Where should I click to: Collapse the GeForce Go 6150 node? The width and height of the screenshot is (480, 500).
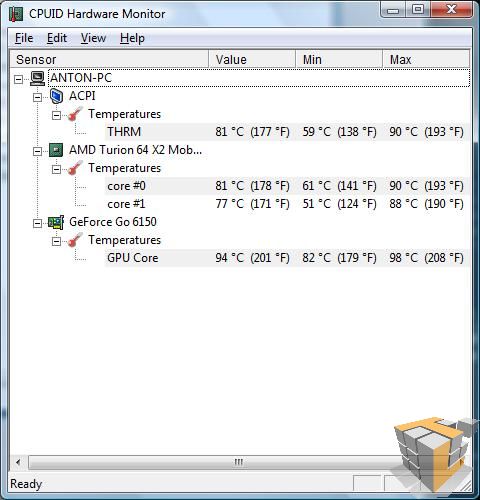[37, 223]
